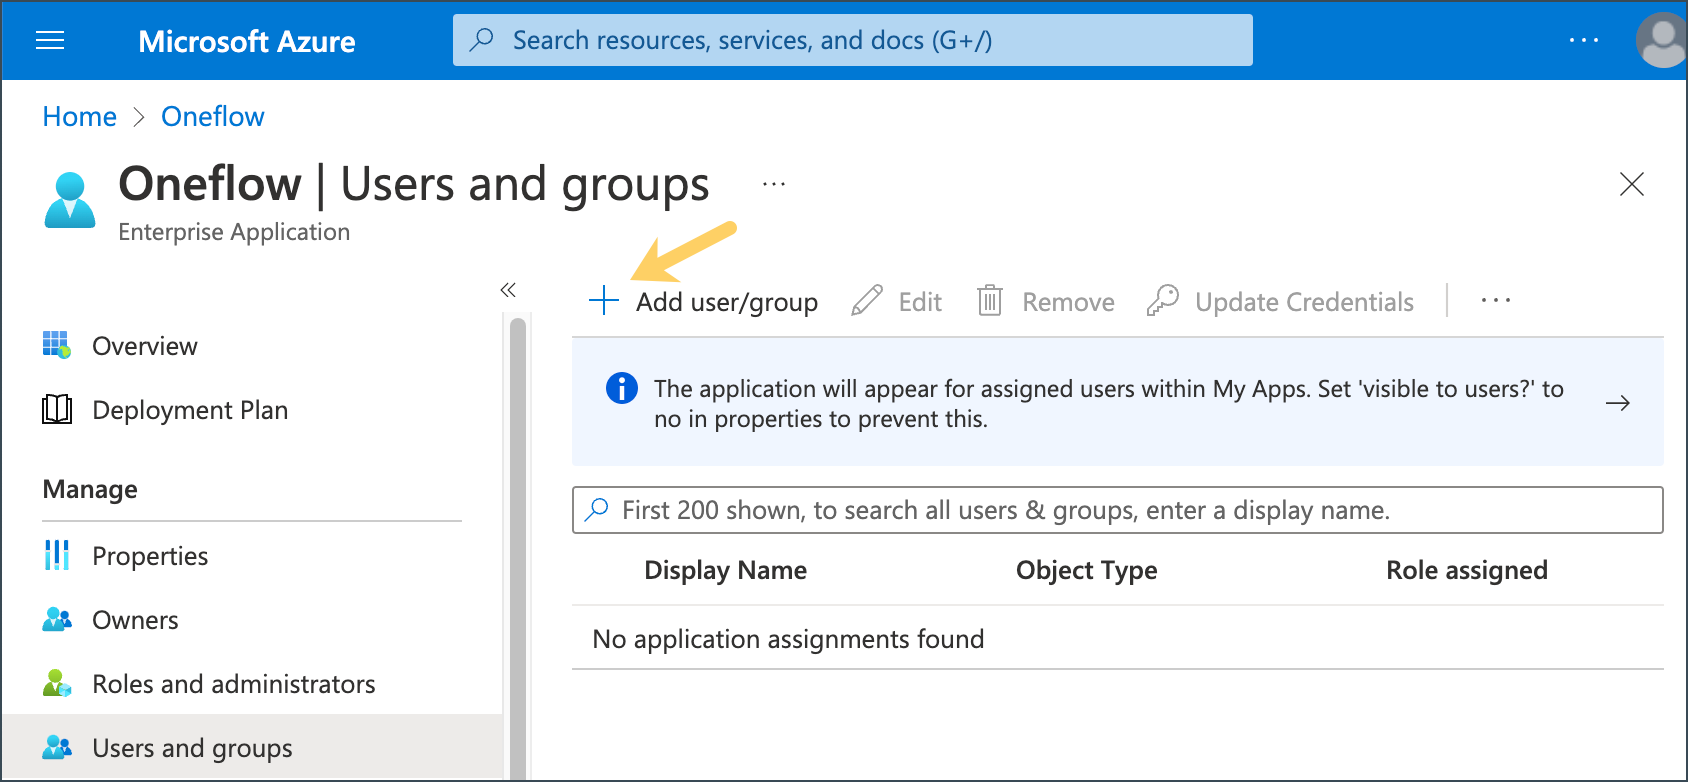Open Roles and administrators page
This screenshot has height=782, width=1688.
click(234, 684)
